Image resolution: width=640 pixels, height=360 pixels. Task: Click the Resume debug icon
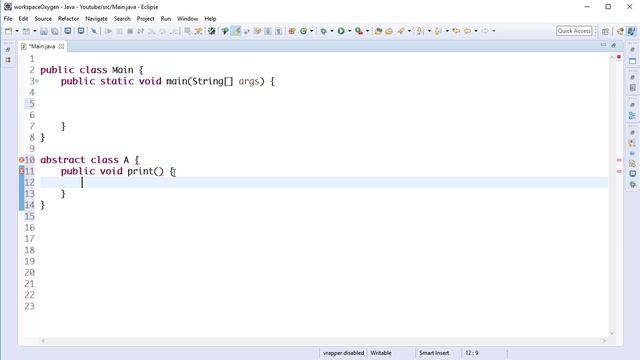109,31
